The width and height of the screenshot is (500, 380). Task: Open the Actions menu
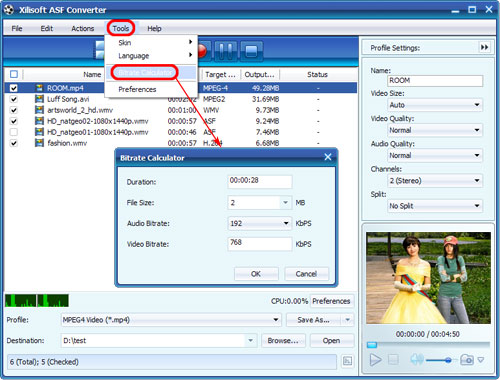[83, 28]
